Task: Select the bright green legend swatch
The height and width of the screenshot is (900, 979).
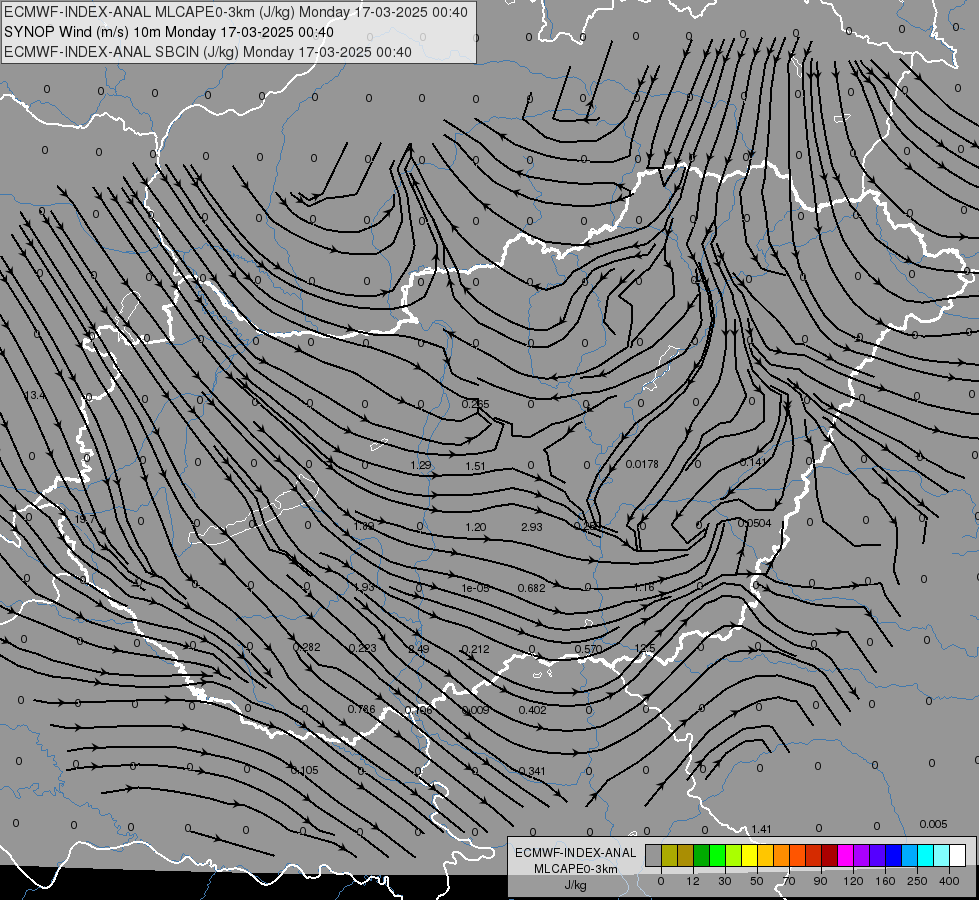Action: [x=717, y=855]
